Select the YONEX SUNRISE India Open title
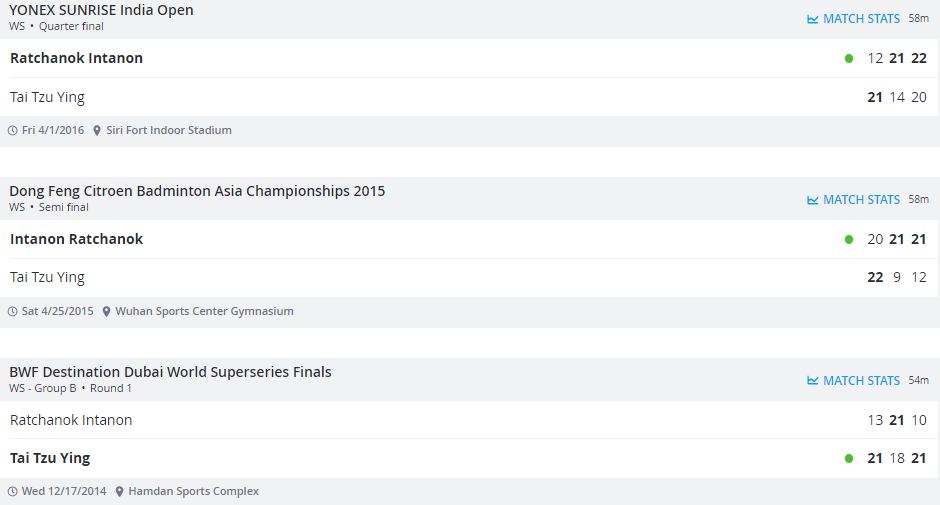The image size is (940, 505). click(x=101, y=10)
